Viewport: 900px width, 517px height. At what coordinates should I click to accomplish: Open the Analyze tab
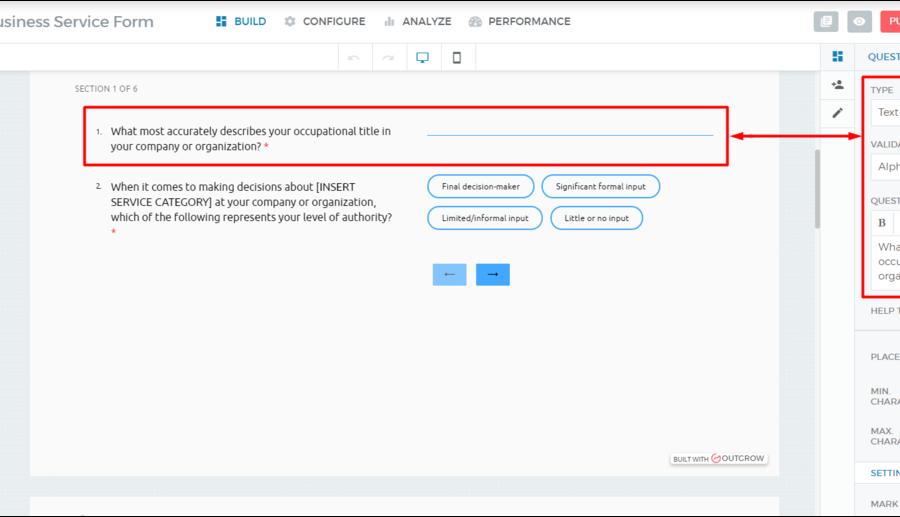click(417, 21)
